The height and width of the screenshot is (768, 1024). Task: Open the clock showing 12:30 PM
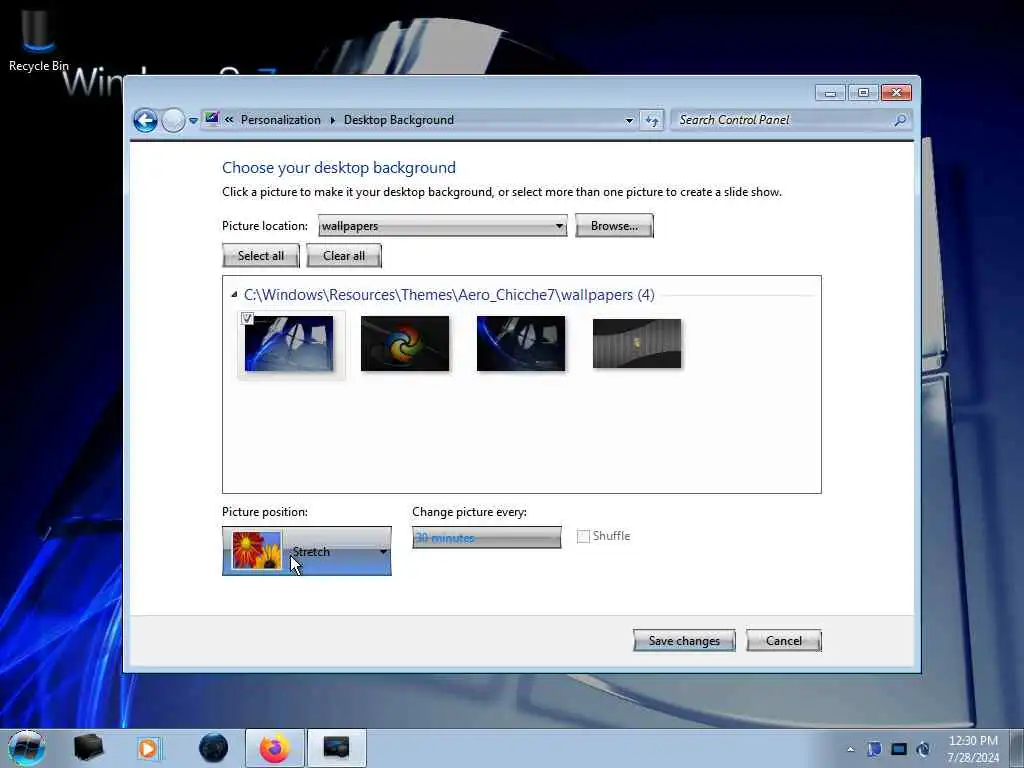click(973, 749)
